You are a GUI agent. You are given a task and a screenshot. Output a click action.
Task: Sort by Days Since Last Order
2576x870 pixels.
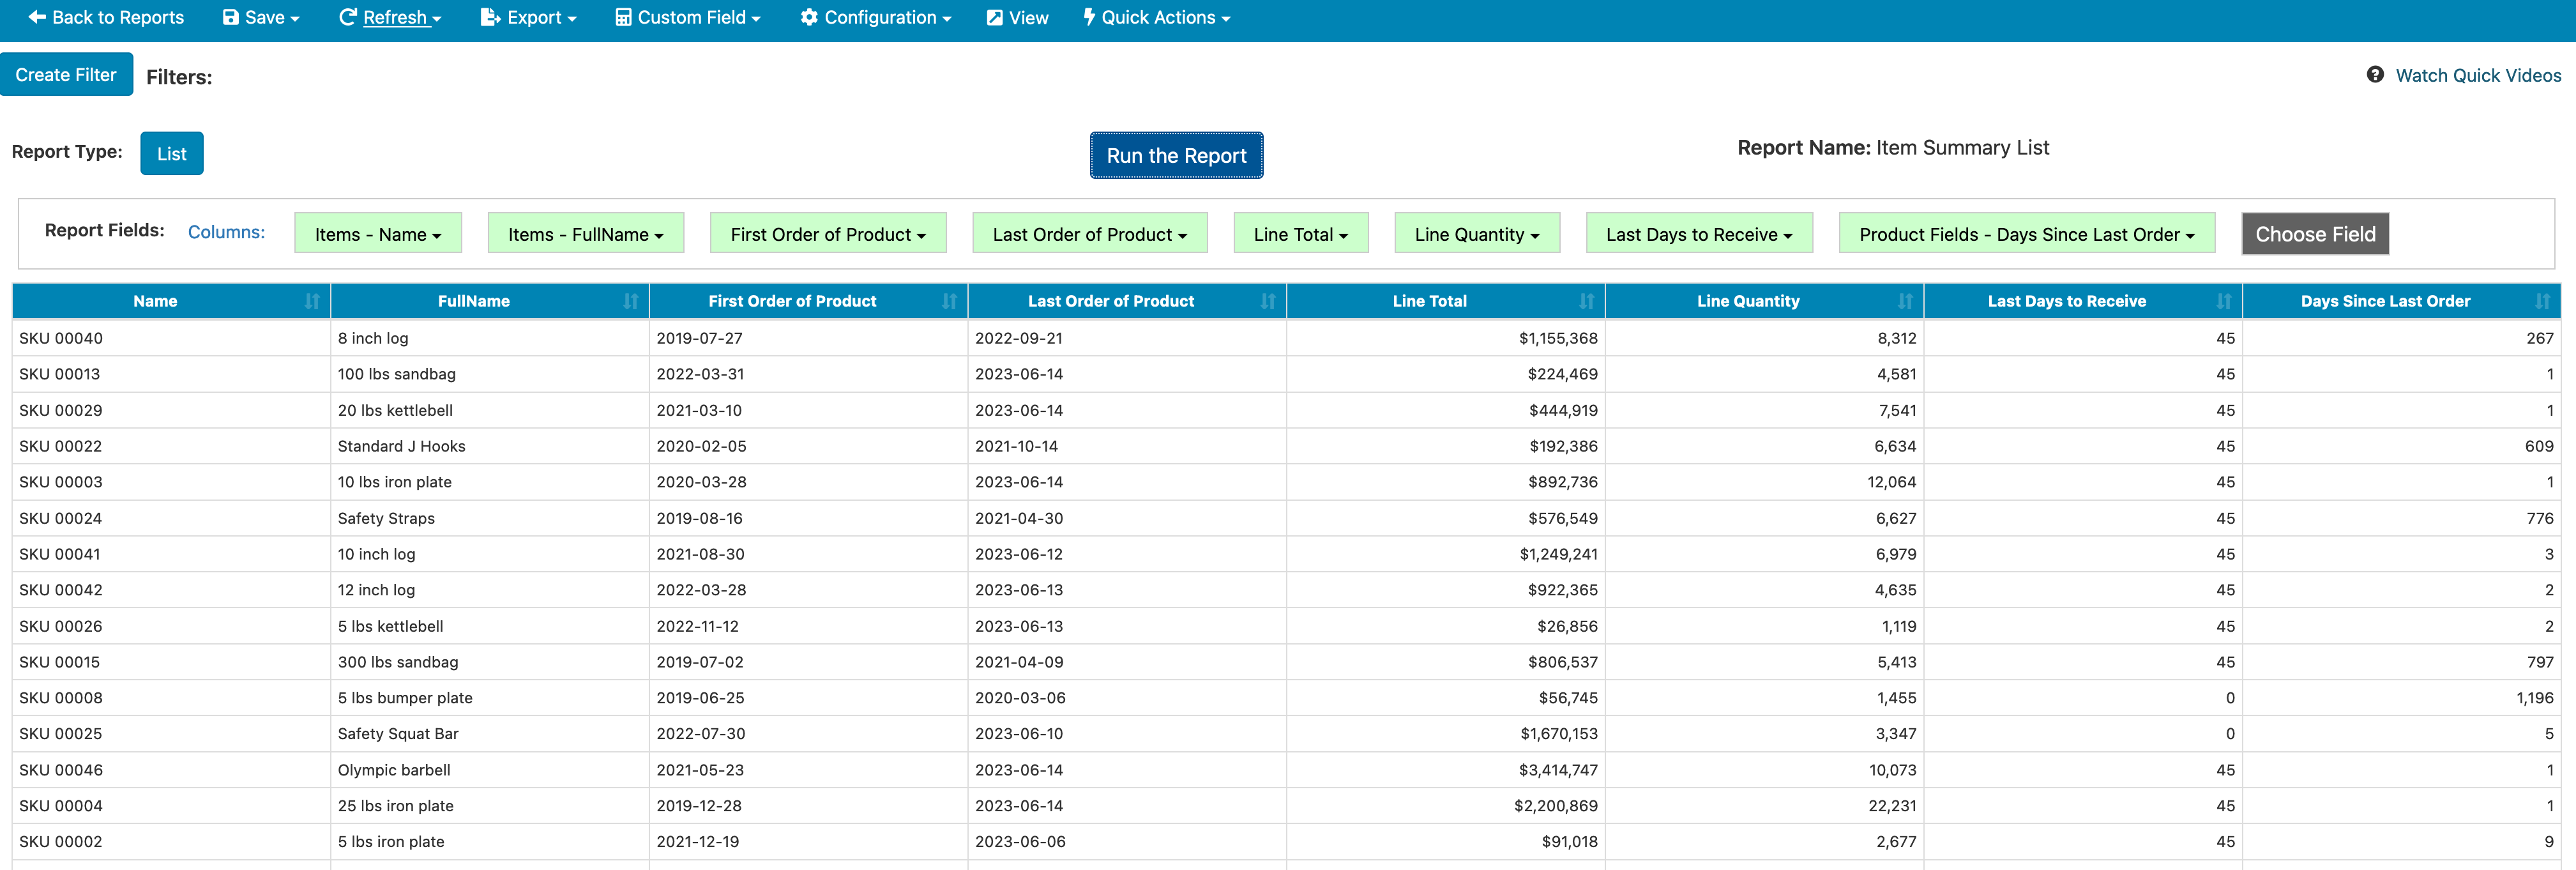[2542, 301]
